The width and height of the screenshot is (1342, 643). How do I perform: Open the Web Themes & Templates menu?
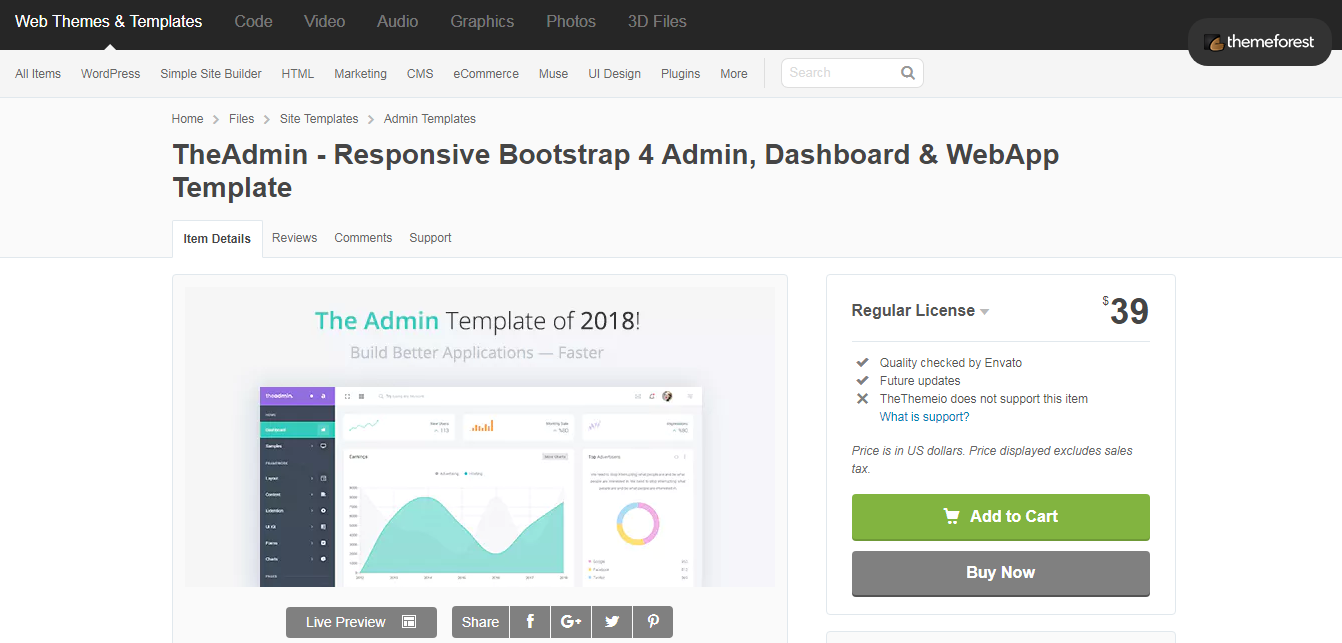point(108,21)
